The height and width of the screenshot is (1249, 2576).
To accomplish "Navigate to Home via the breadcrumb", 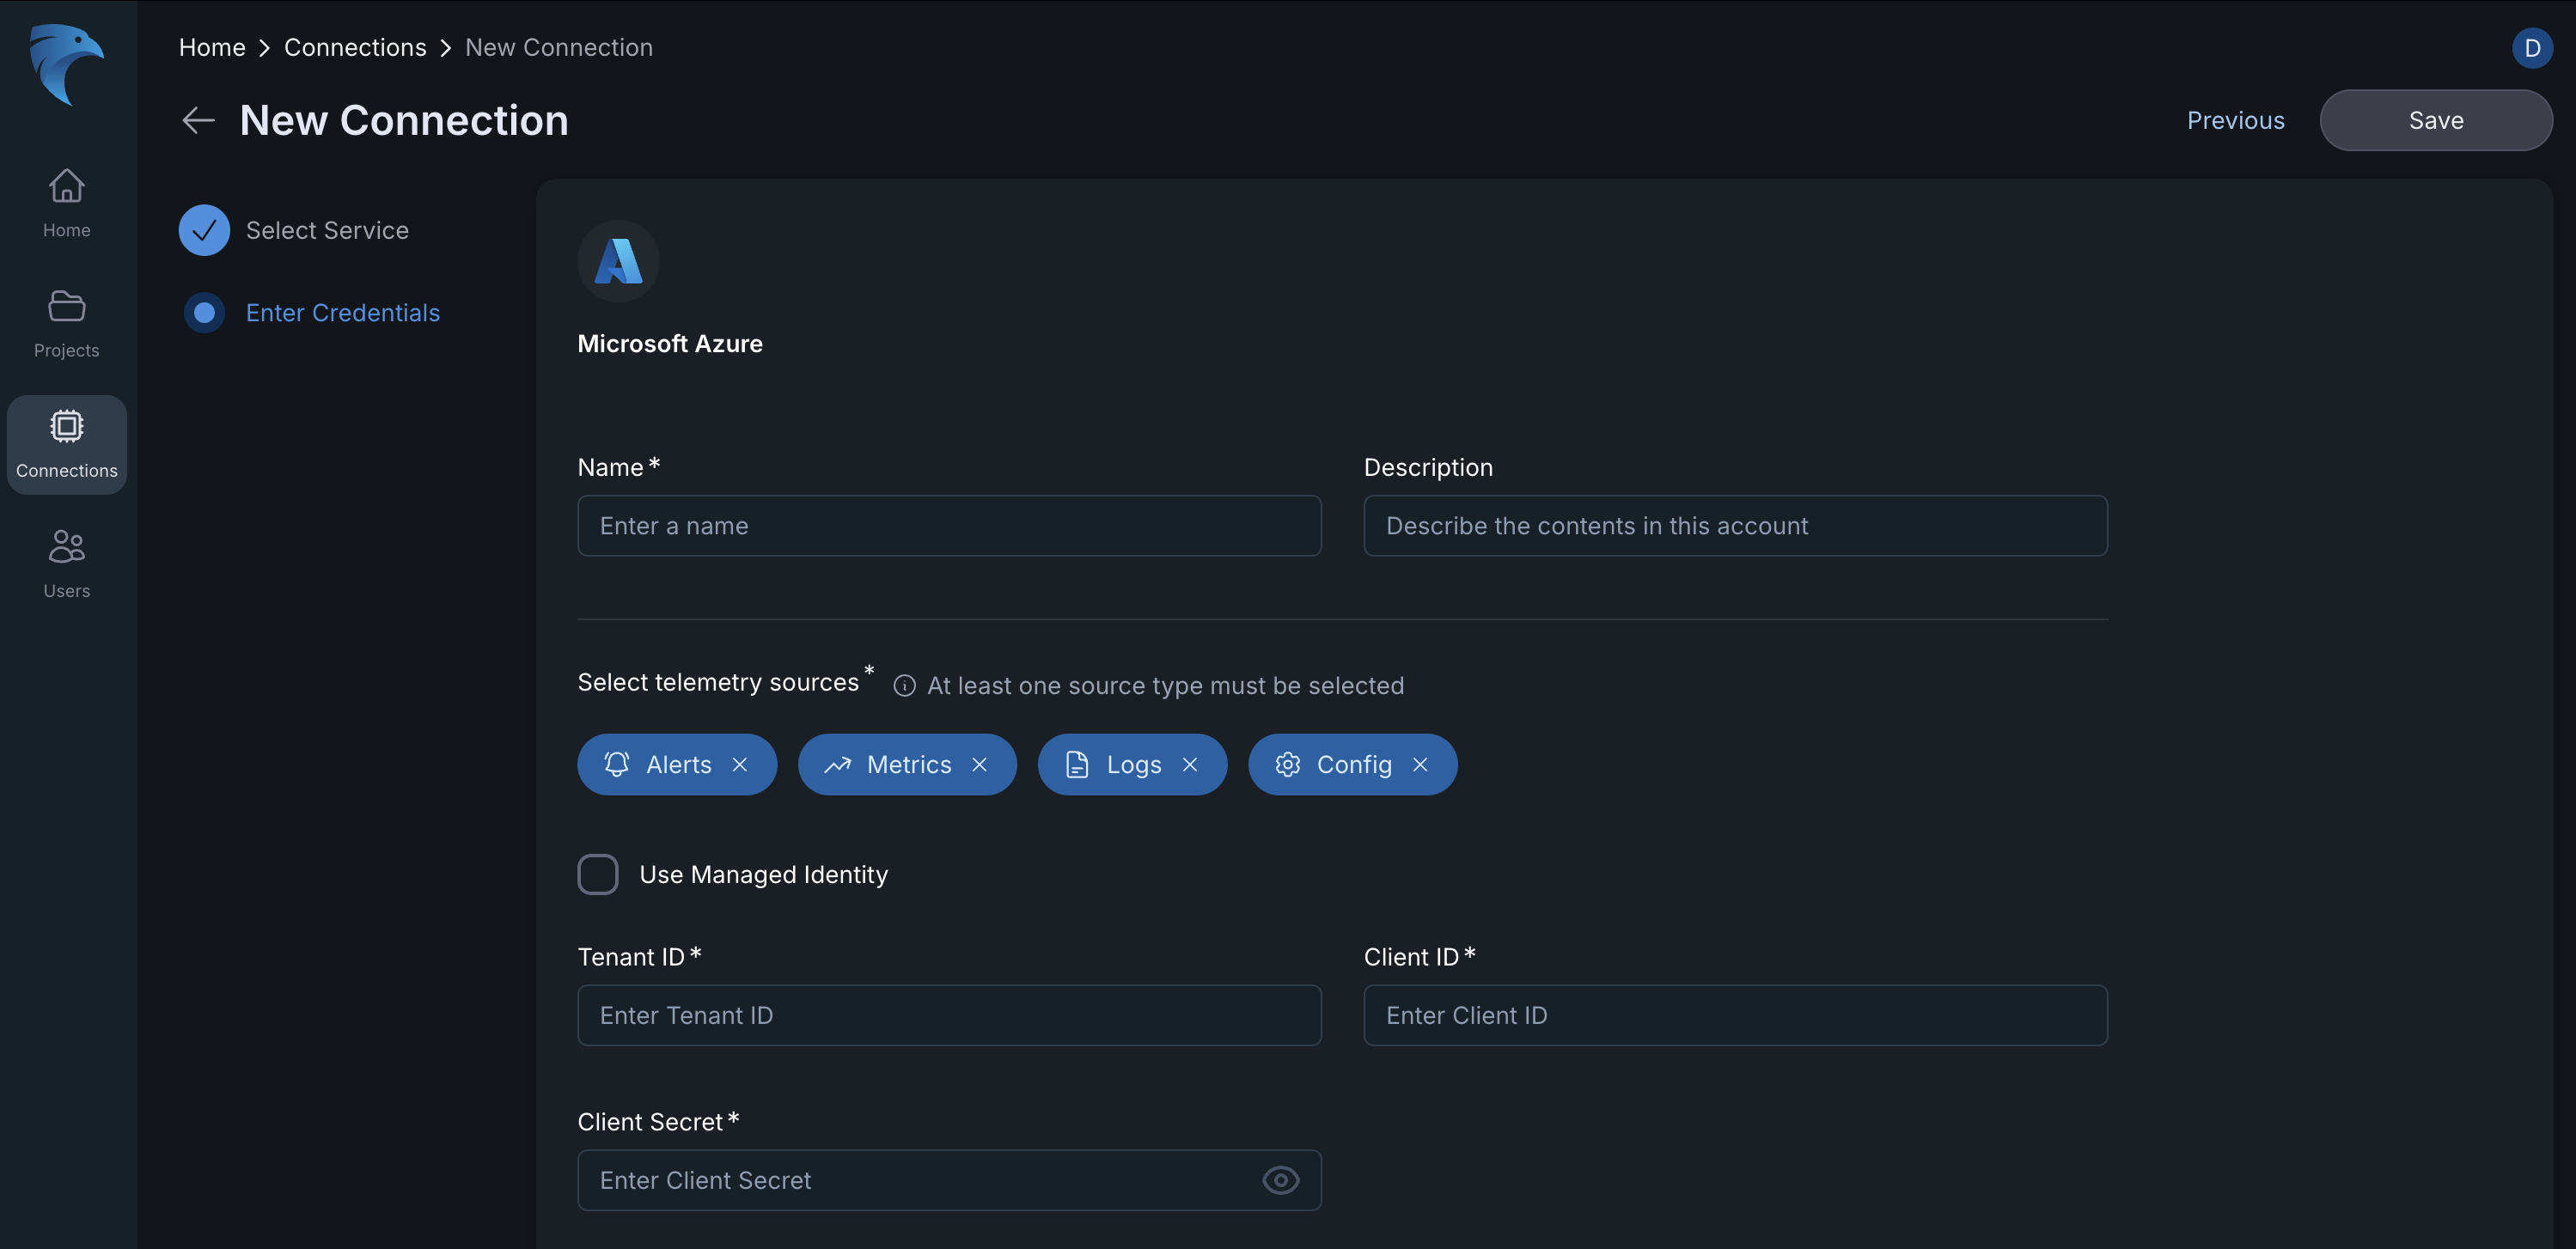I will click(x=211, y=47).
